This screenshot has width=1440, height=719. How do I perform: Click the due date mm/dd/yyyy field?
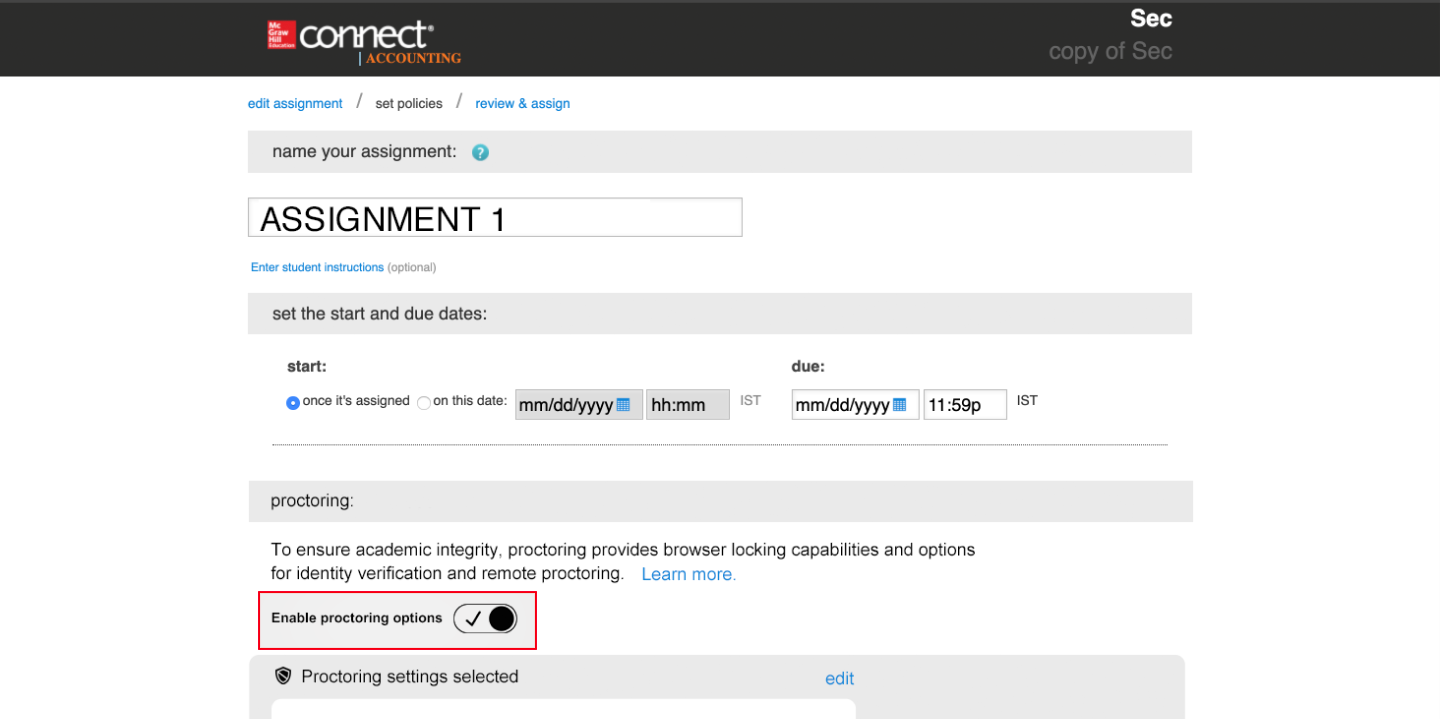click(x=840, y=405)
